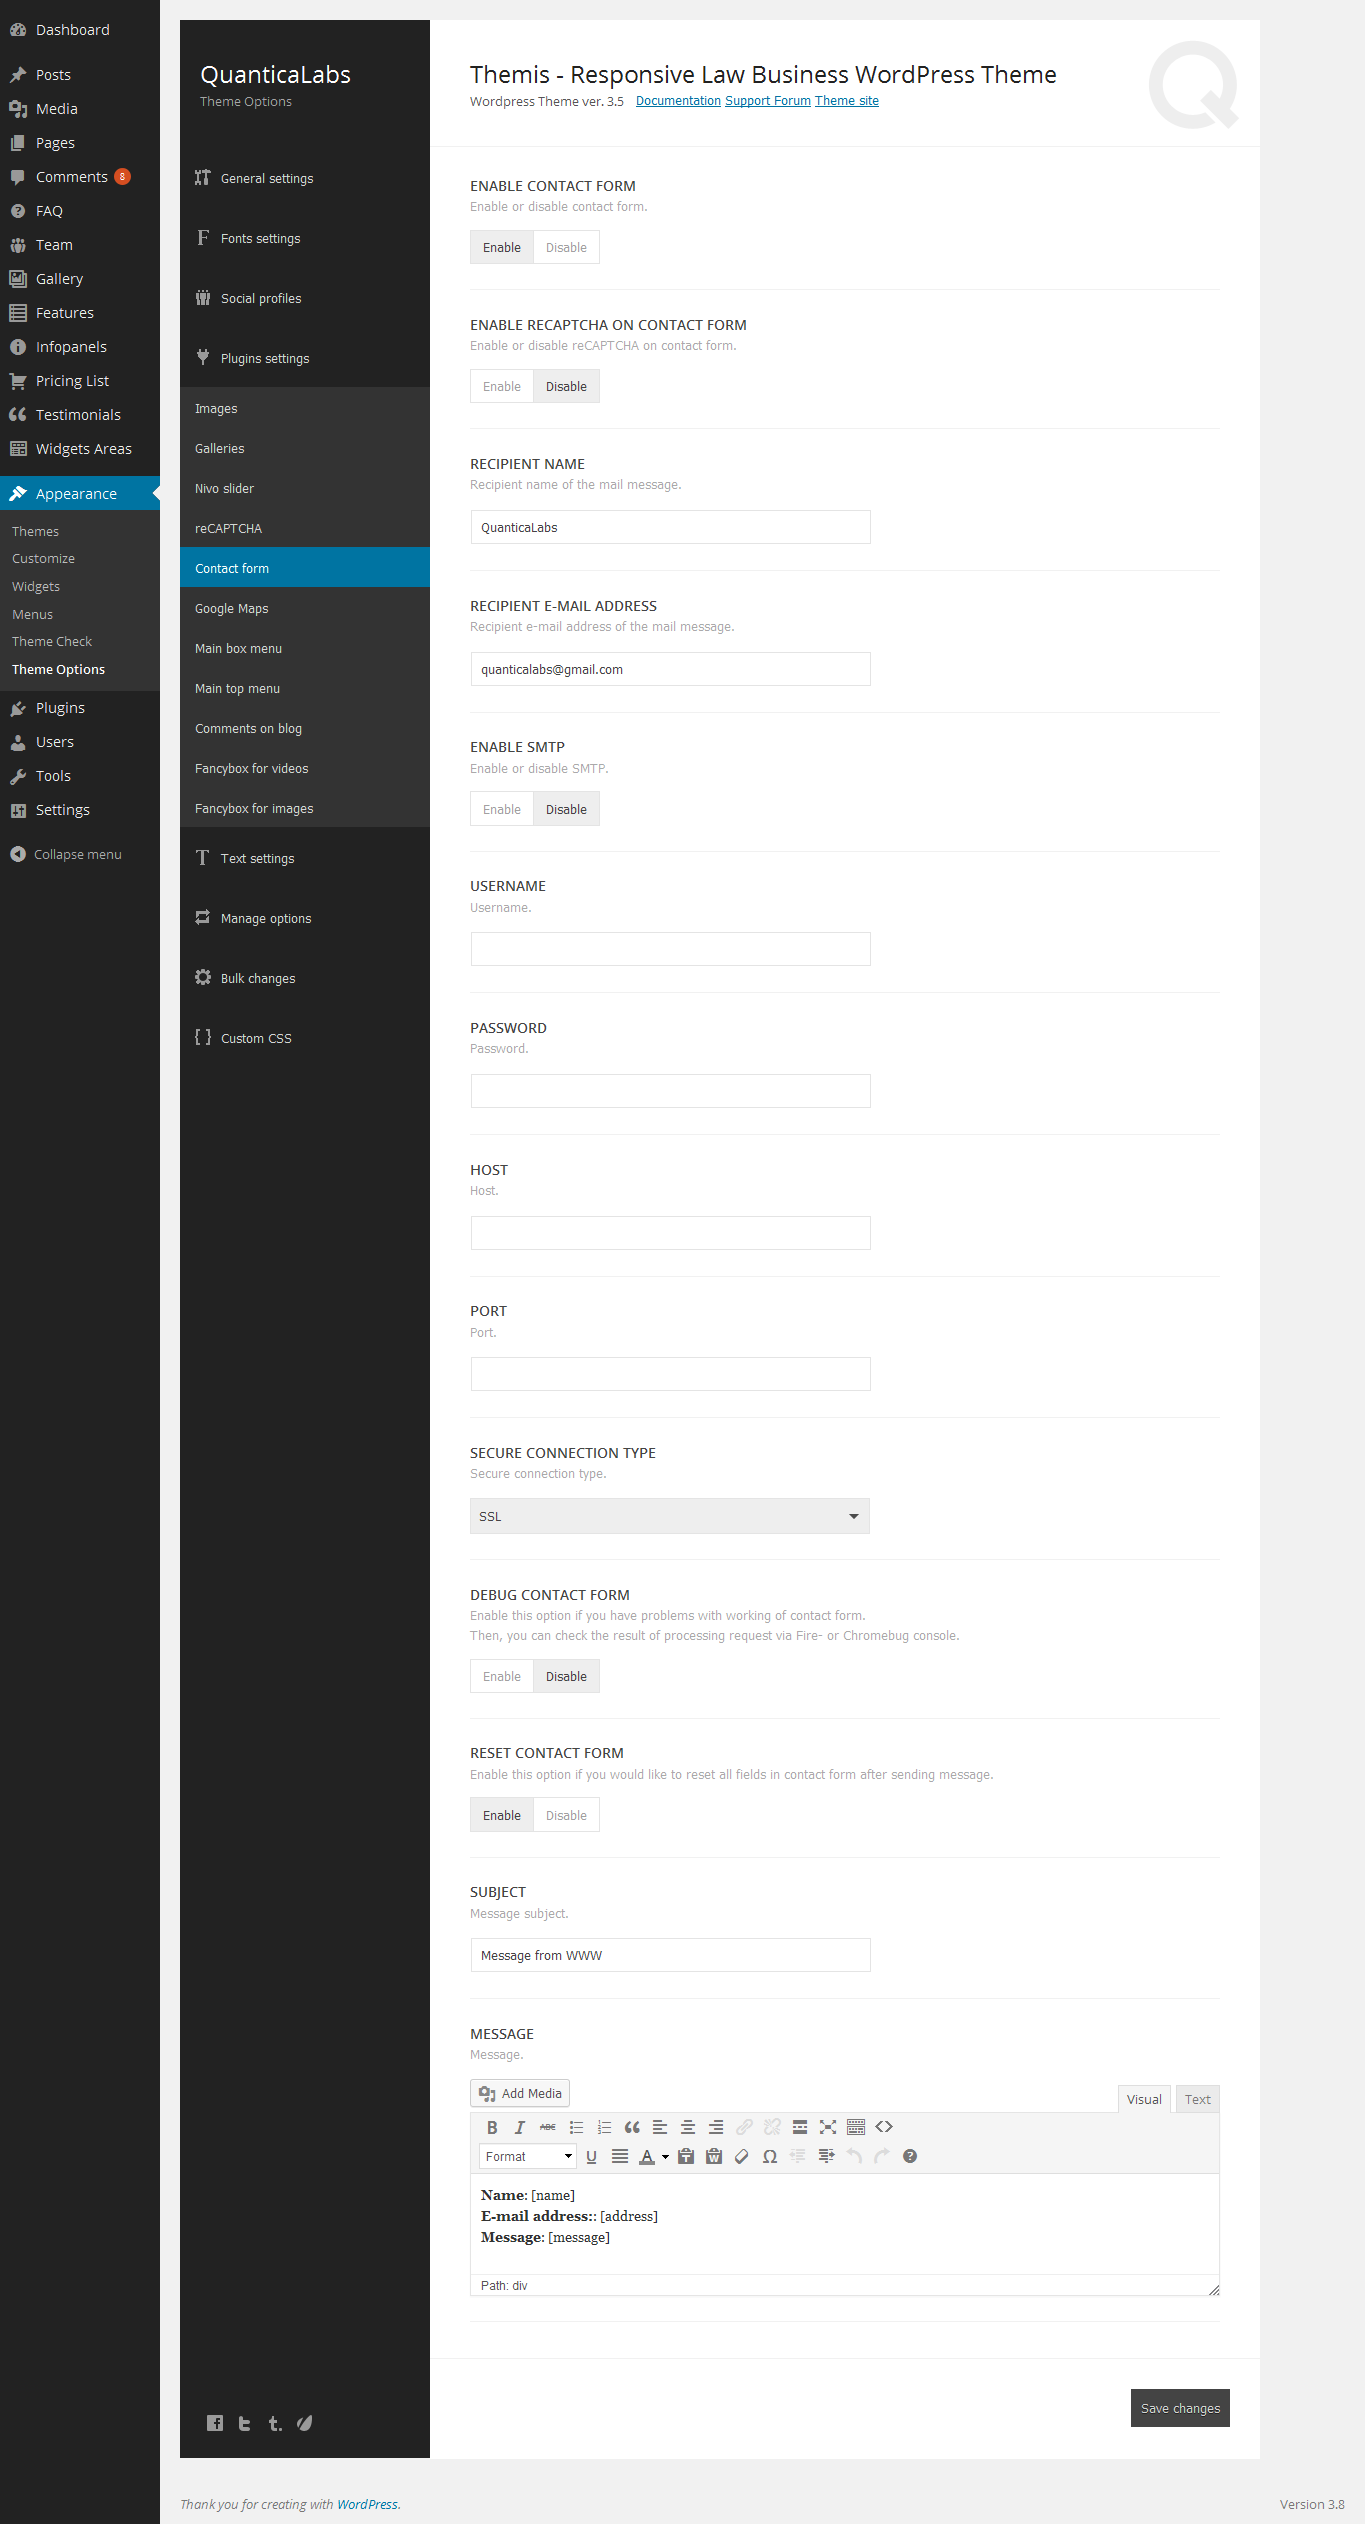Insert a numbered list in the editor
The width and height of the screenshot is (1365, 2524).
click(x=604, y=2127)
